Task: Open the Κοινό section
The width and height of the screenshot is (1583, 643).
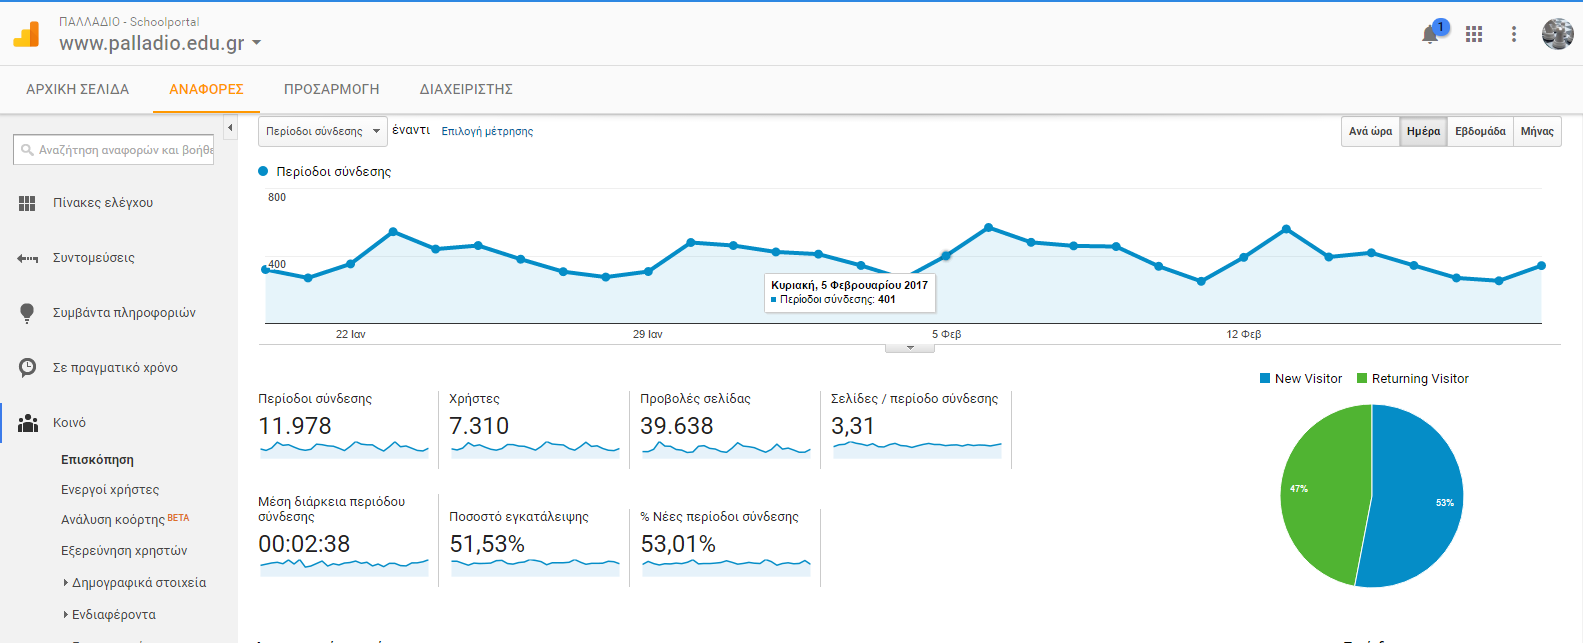Action: click(x=69, y=423)
